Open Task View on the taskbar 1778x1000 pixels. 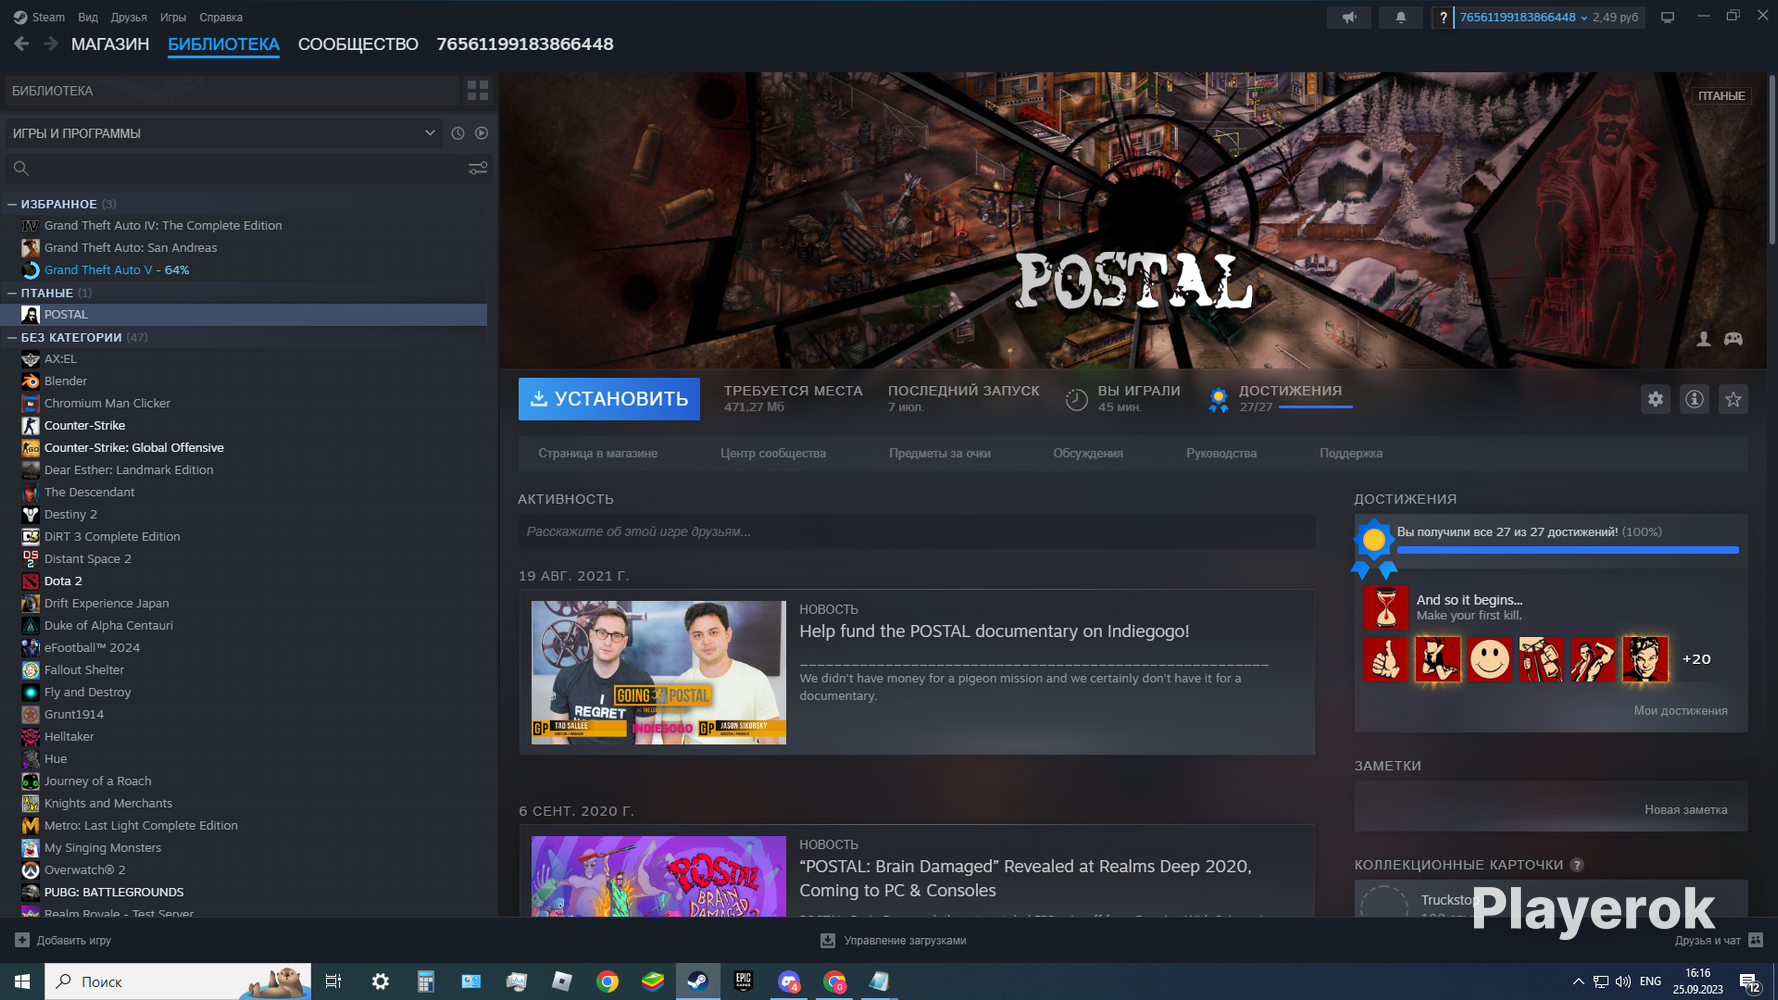tap(333, 981)
